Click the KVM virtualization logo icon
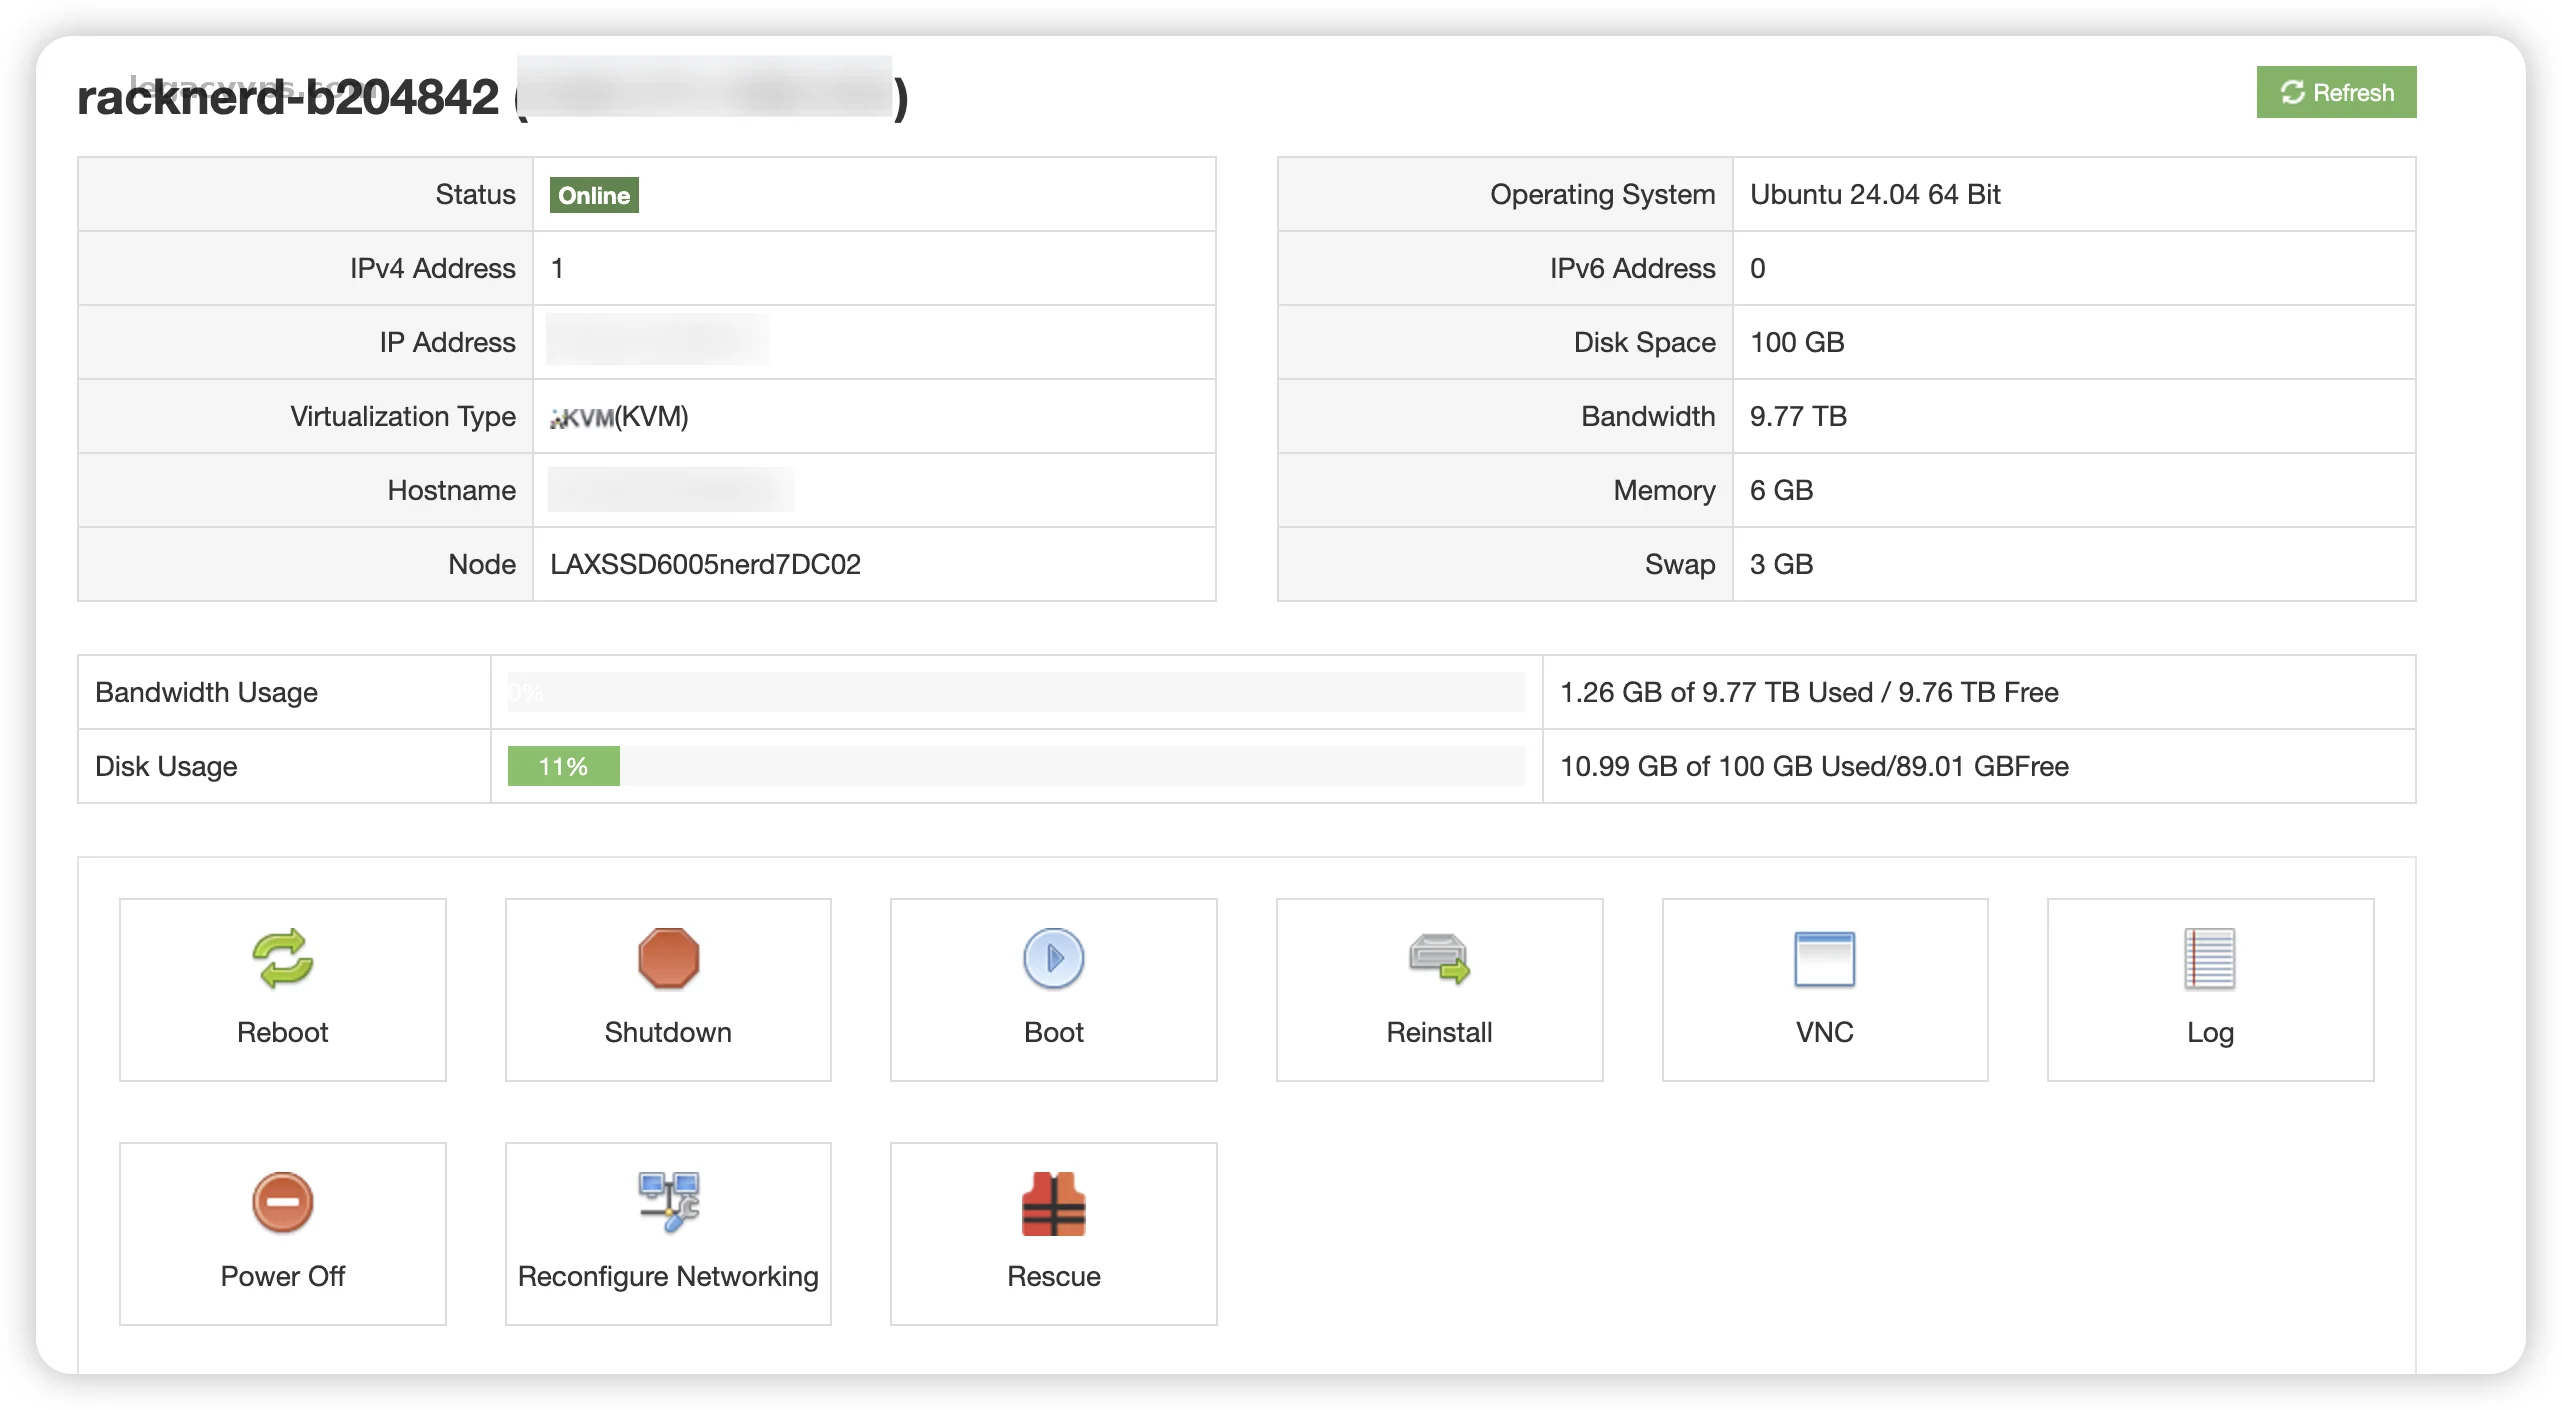The width and height of the screenshot is (2562, 1410). (x=581, y=418)
